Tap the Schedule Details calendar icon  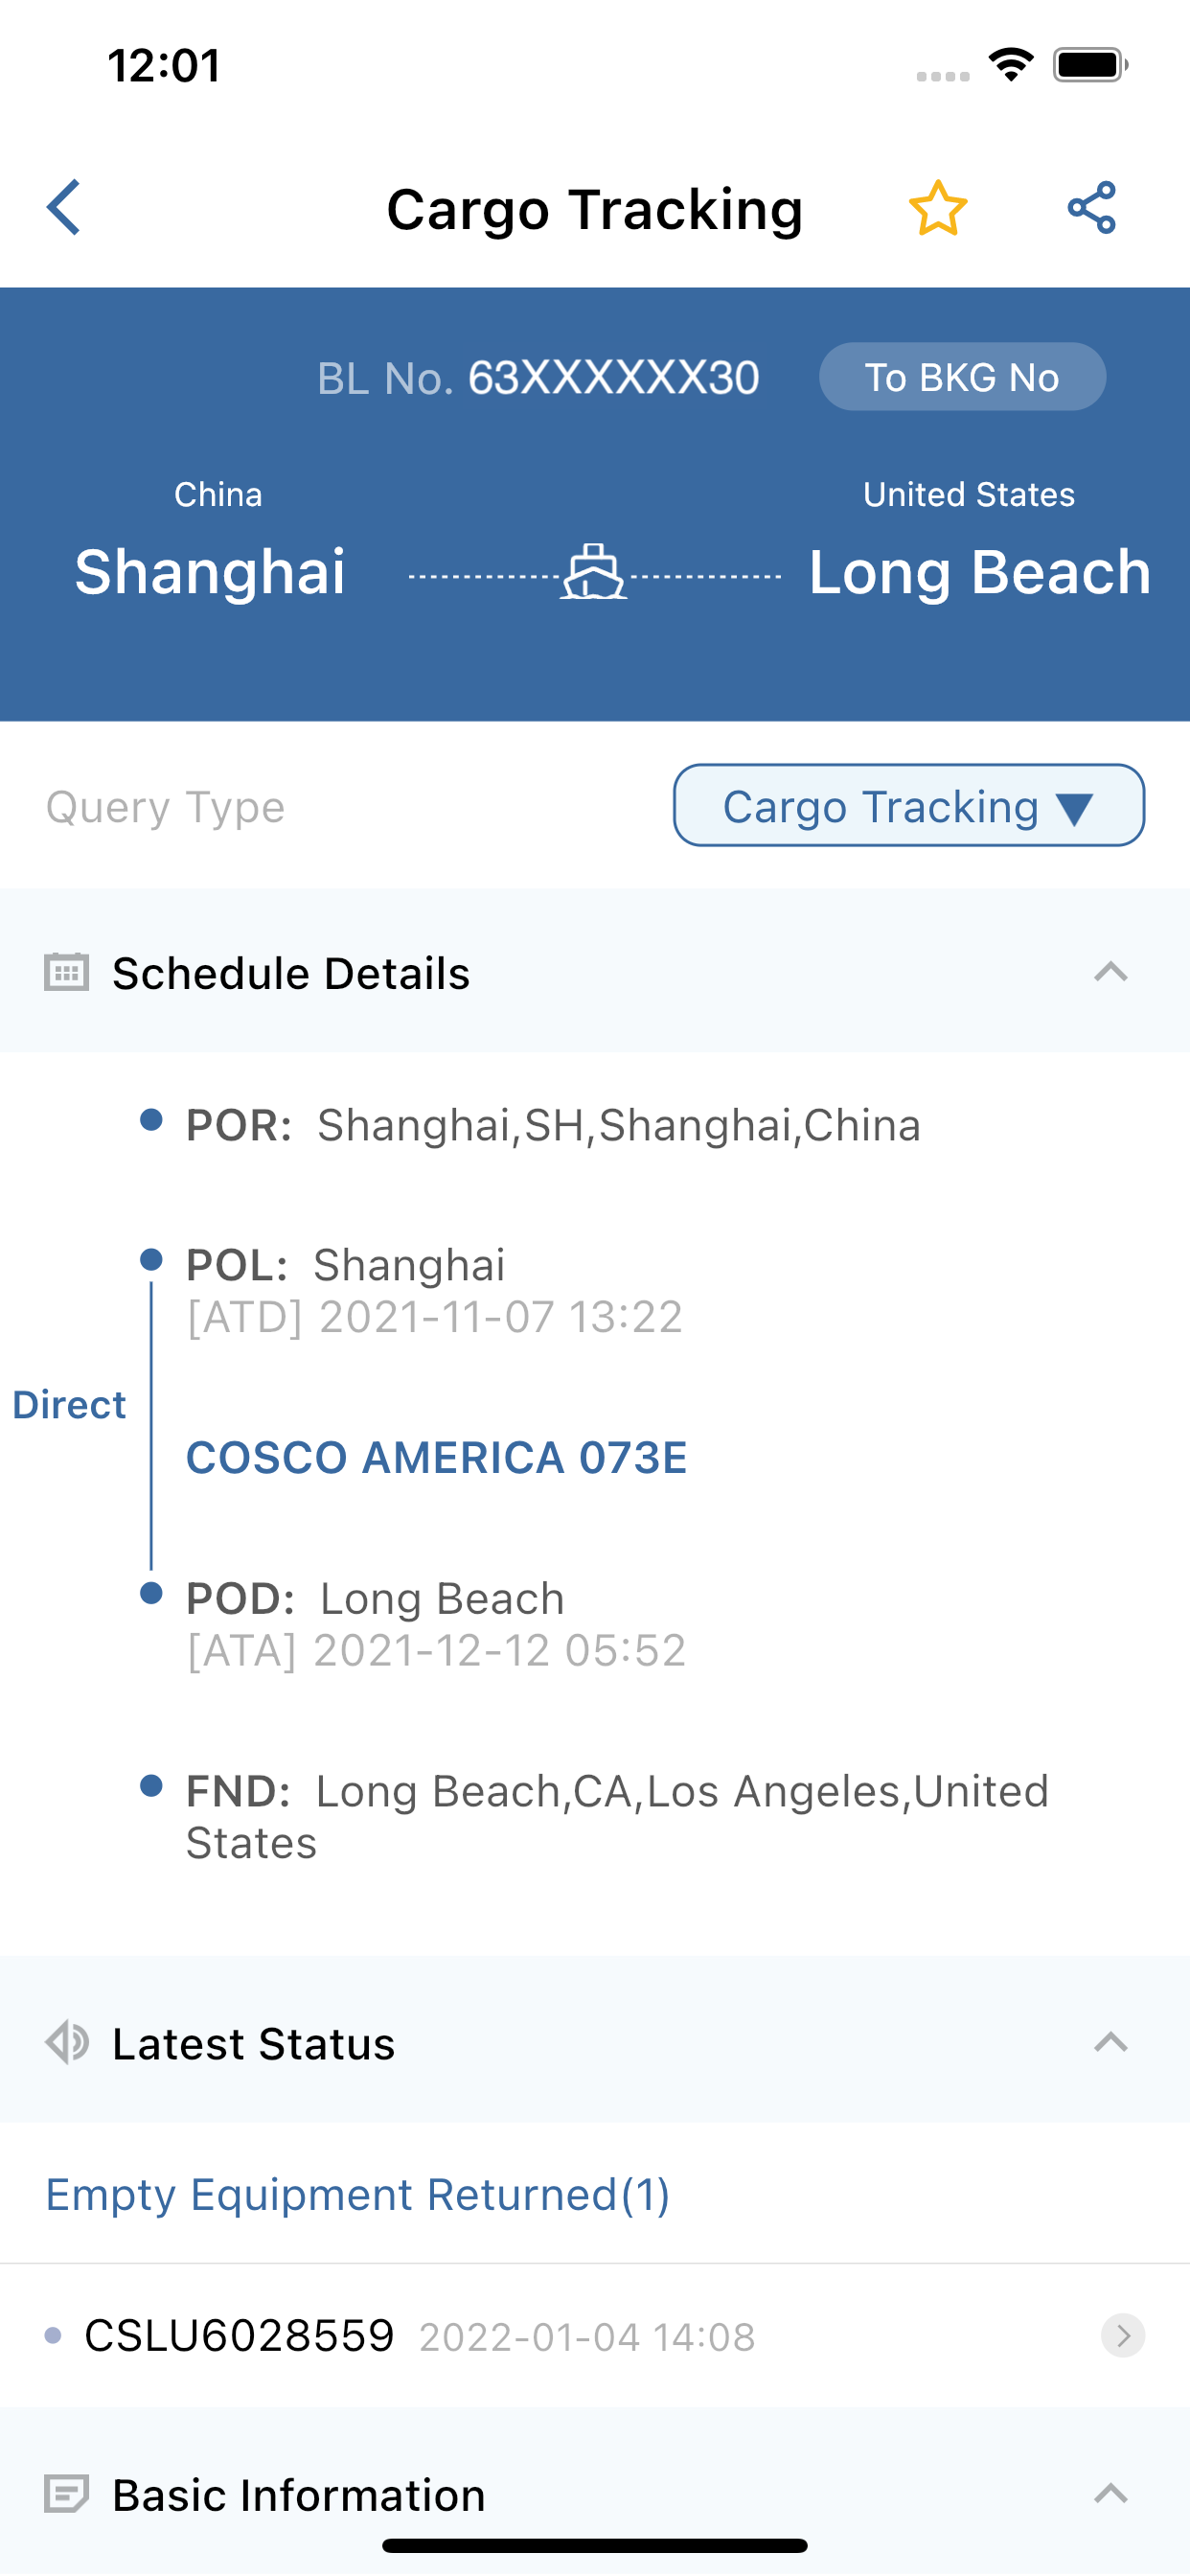[x=67, y=972]
